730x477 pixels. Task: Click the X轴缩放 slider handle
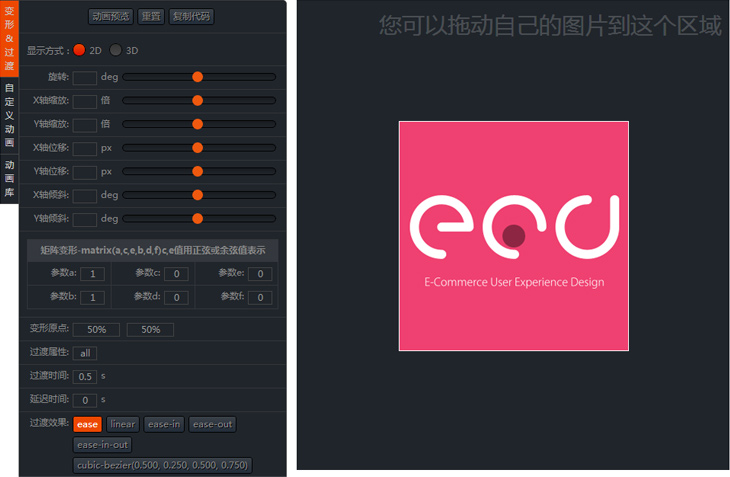pos(197,101)
